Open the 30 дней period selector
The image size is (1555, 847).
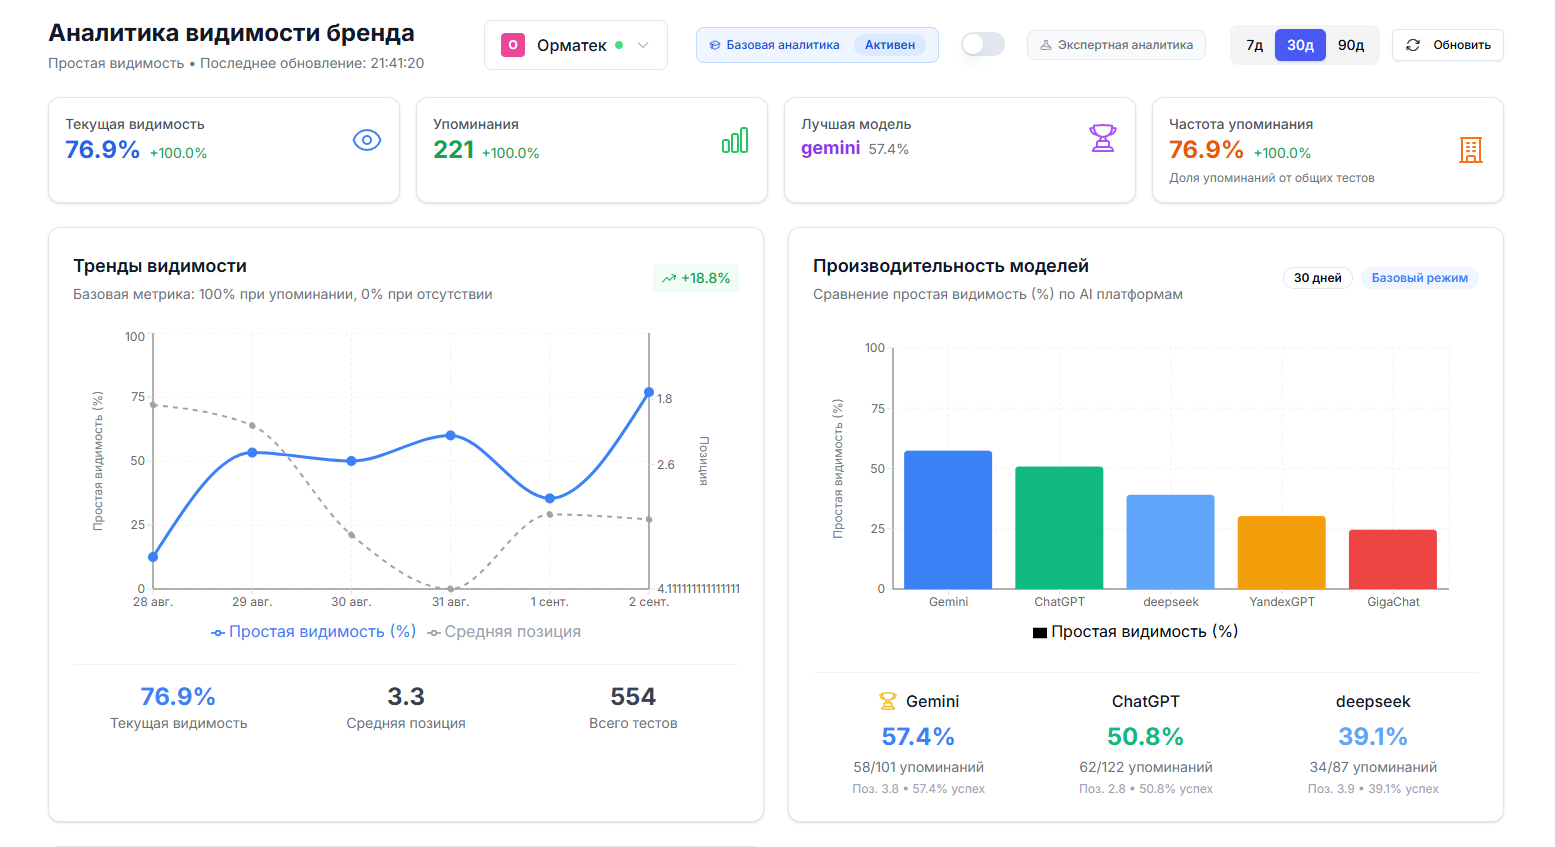pyautogui.click(x=1317, y=277)
